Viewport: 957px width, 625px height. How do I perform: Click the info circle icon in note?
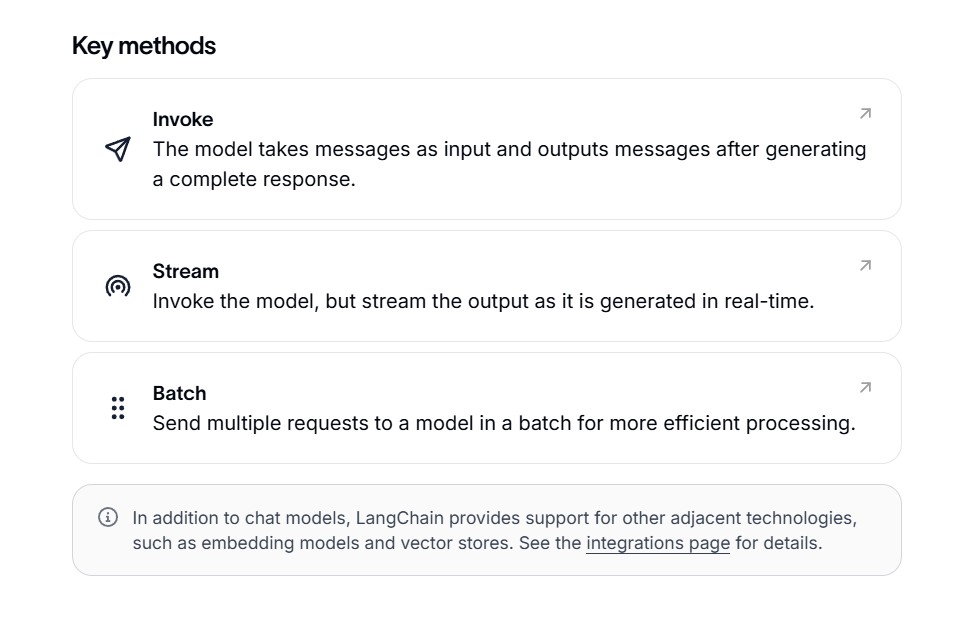[x=108, y=517]
